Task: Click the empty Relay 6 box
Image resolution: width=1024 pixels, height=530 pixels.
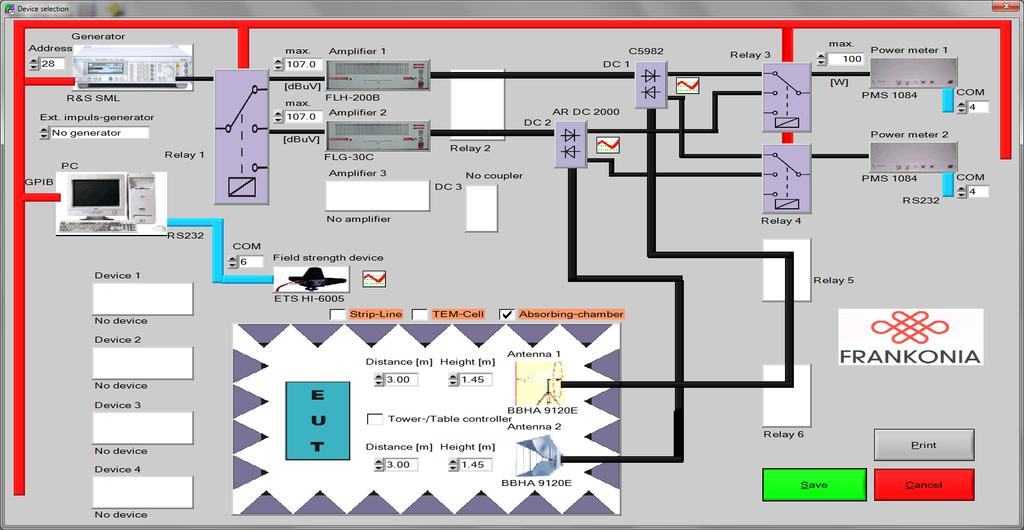Action: point(786,395)
